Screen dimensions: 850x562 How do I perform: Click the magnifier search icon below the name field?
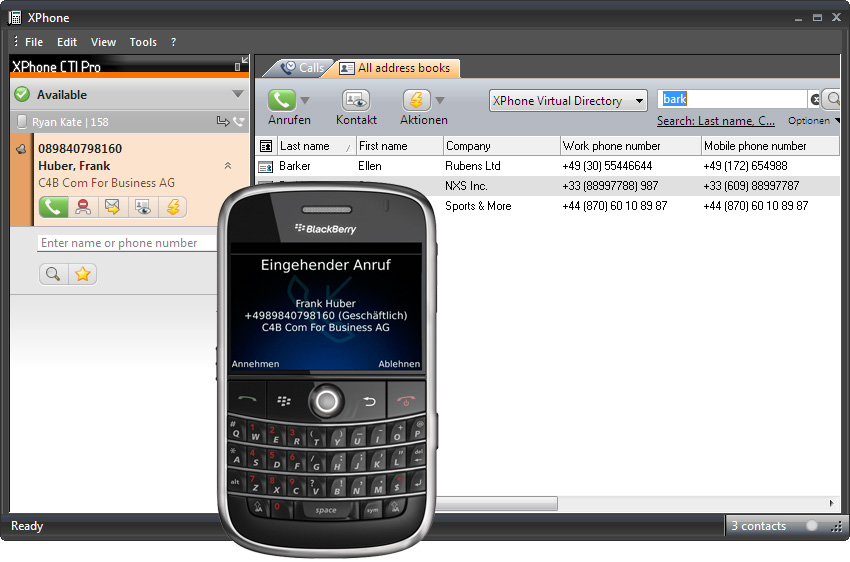(x=53, y=273)
